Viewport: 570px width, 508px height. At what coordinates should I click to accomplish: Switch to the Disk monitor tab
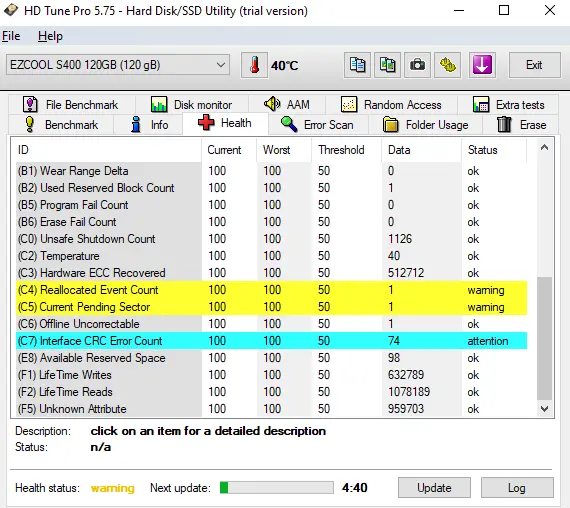(x=192, y=105)
